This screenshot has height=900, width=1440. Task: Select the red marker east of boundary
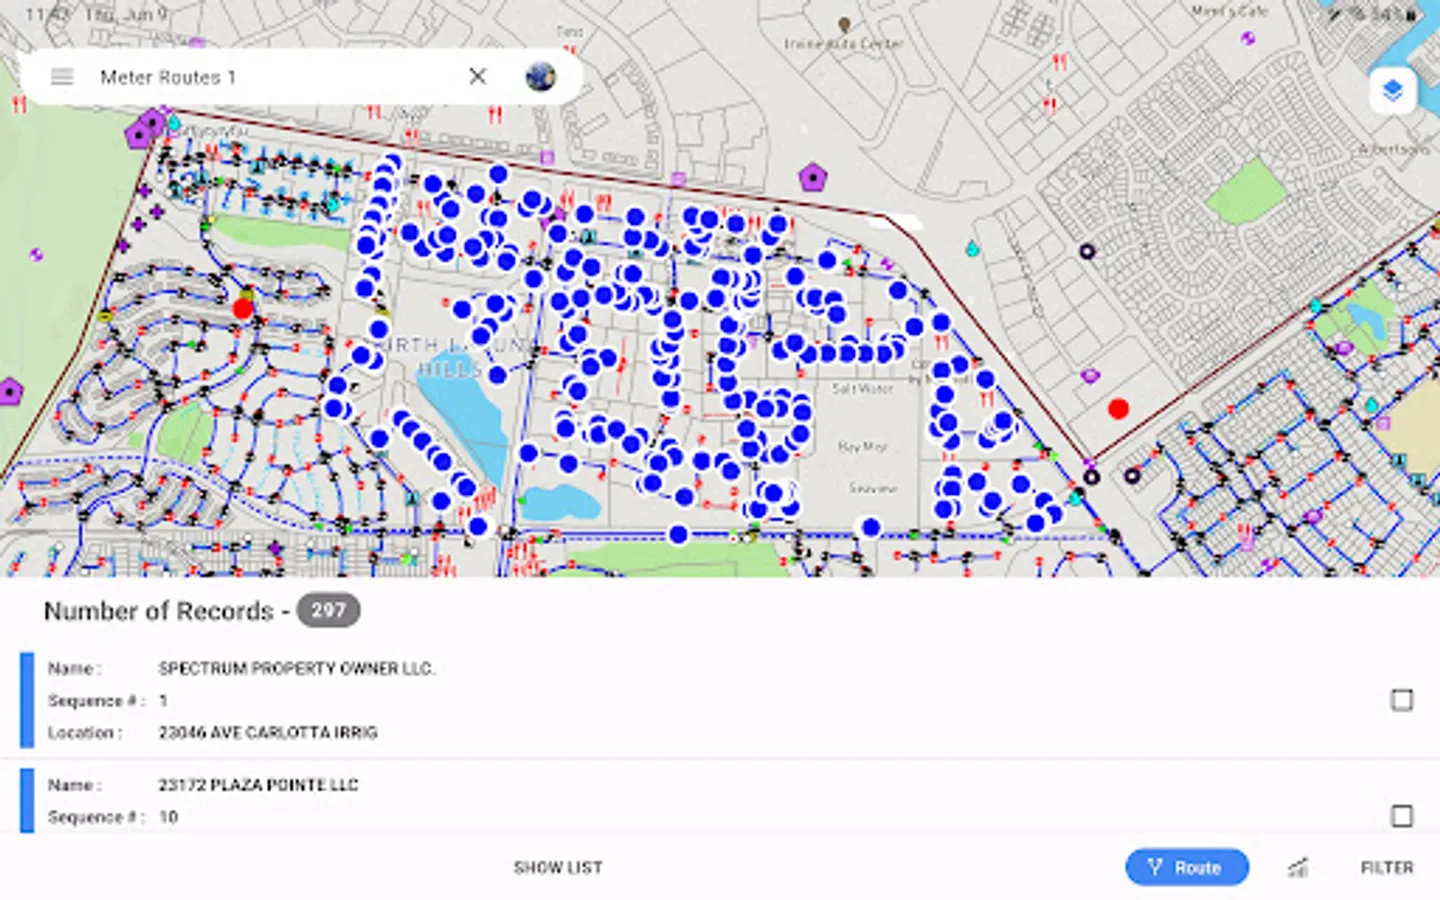[1118, 408]
